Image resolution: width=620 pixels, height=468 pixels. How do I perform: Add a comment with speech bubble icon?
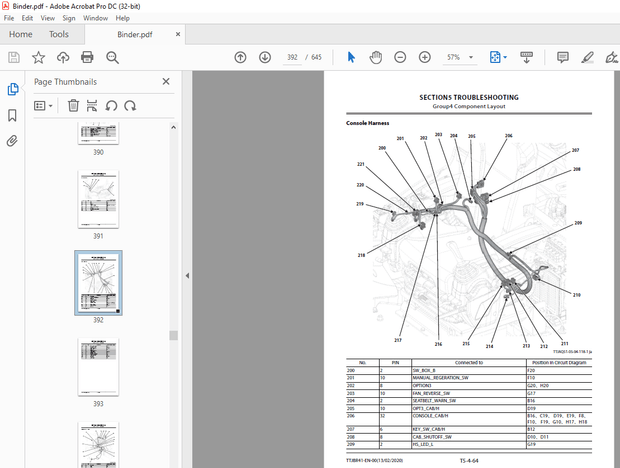(x=563, y=57)
